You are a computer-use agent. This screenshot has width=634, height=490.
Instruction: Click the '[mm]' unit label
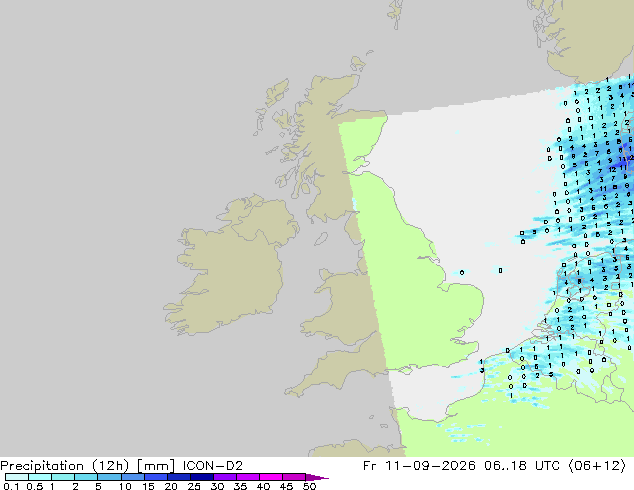tap(156, 466)
